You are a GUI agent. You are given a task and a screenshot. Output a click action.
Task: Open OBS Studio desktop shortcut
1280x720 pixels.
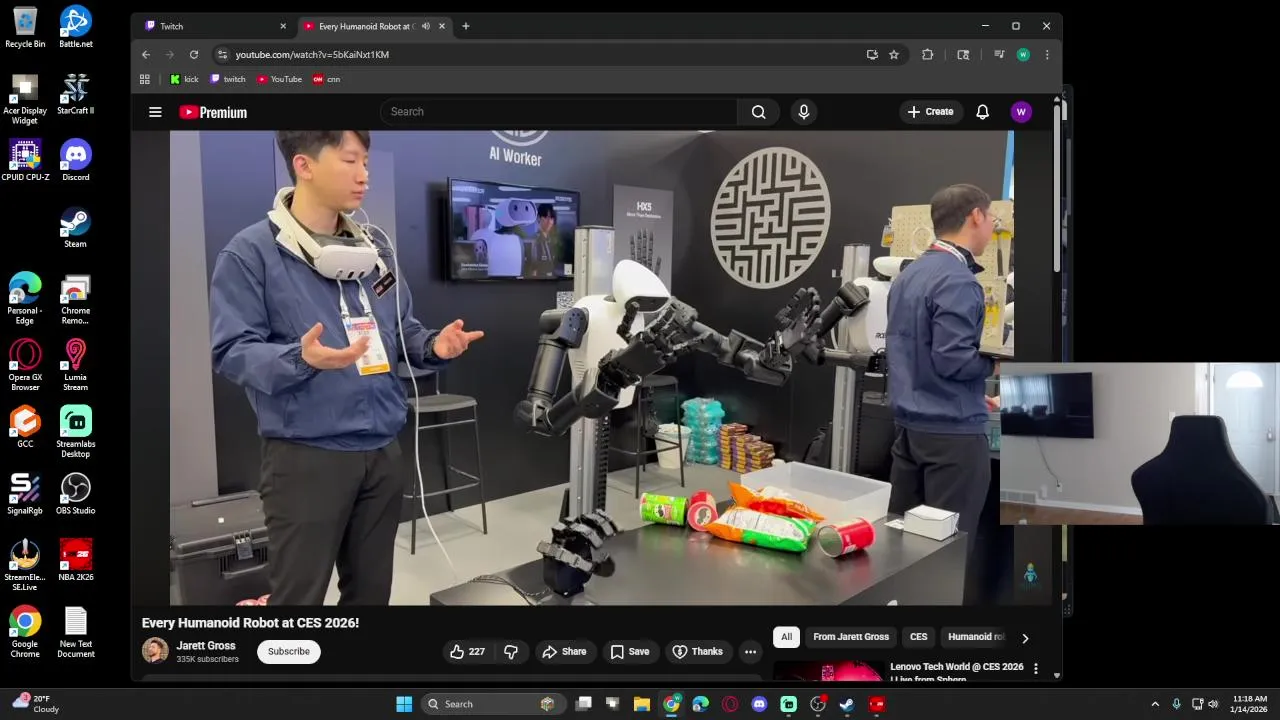76,495
